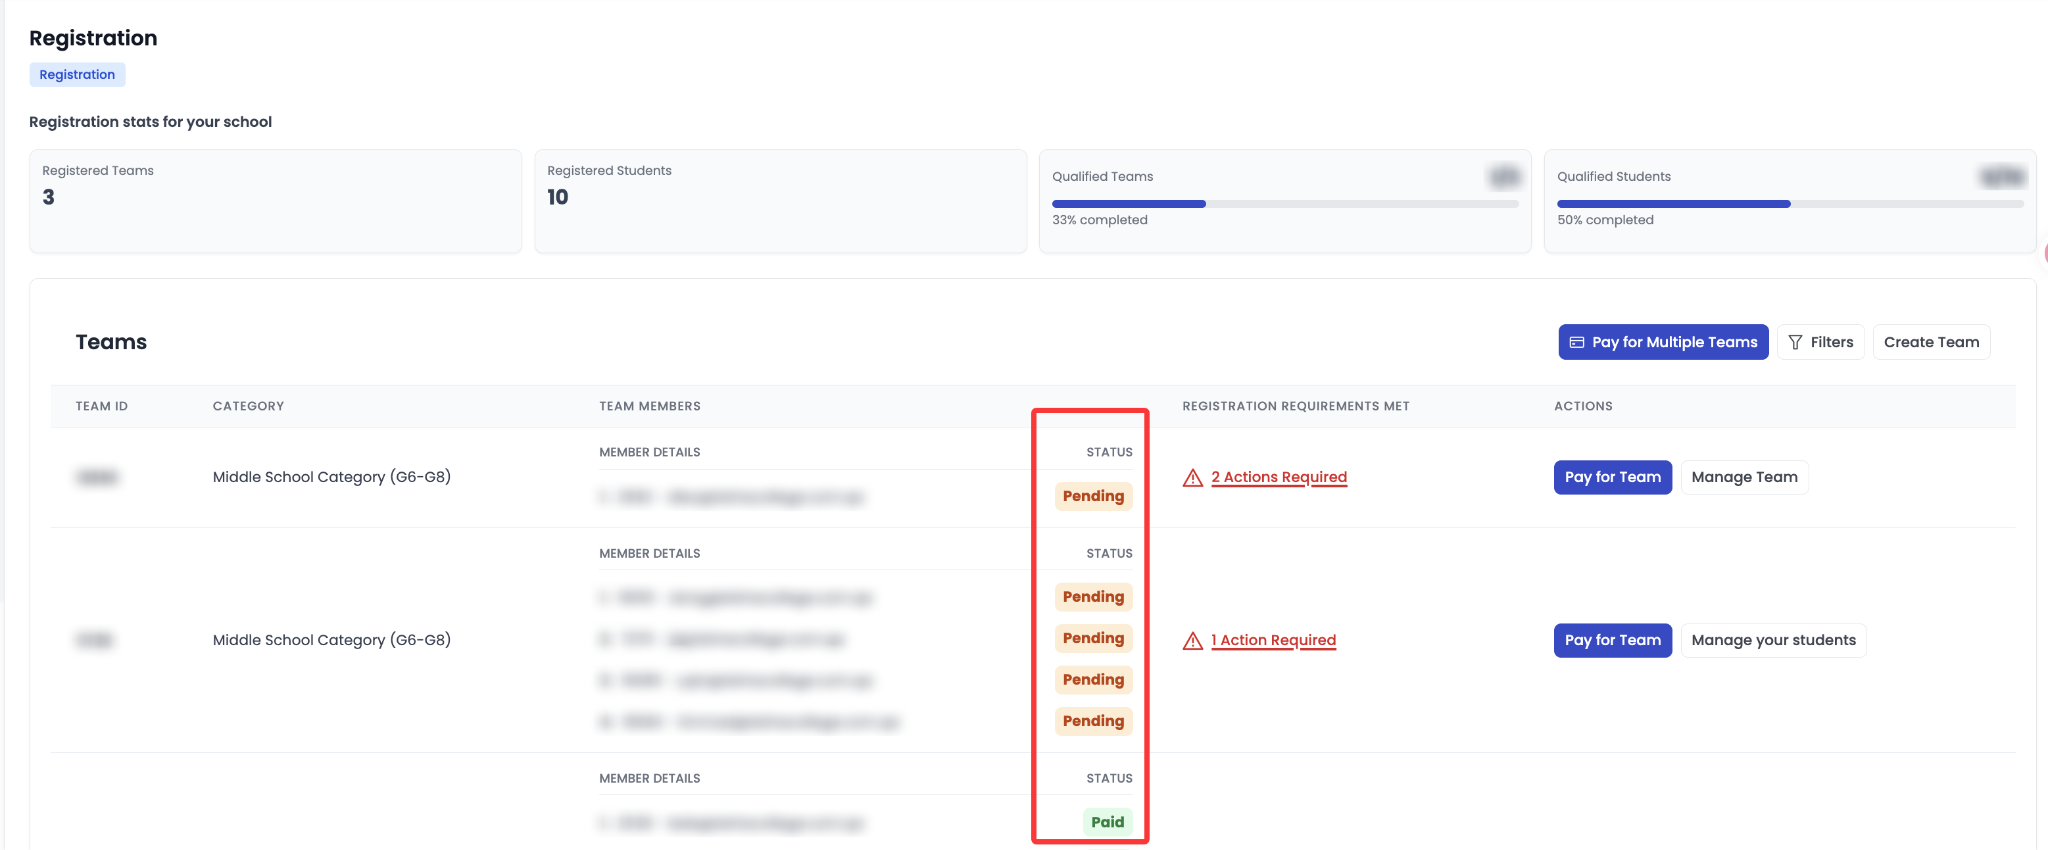Click the funnel icon beside Filters
Image resolution: width=2048 pixels, height=850 pixels.
click(1795, 342)
